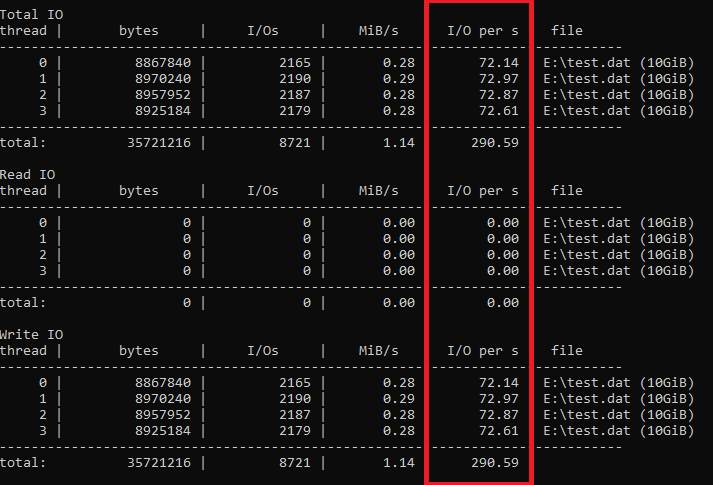Click bytes value 8957952 in Total IO thread 2

tap(163, 95)
